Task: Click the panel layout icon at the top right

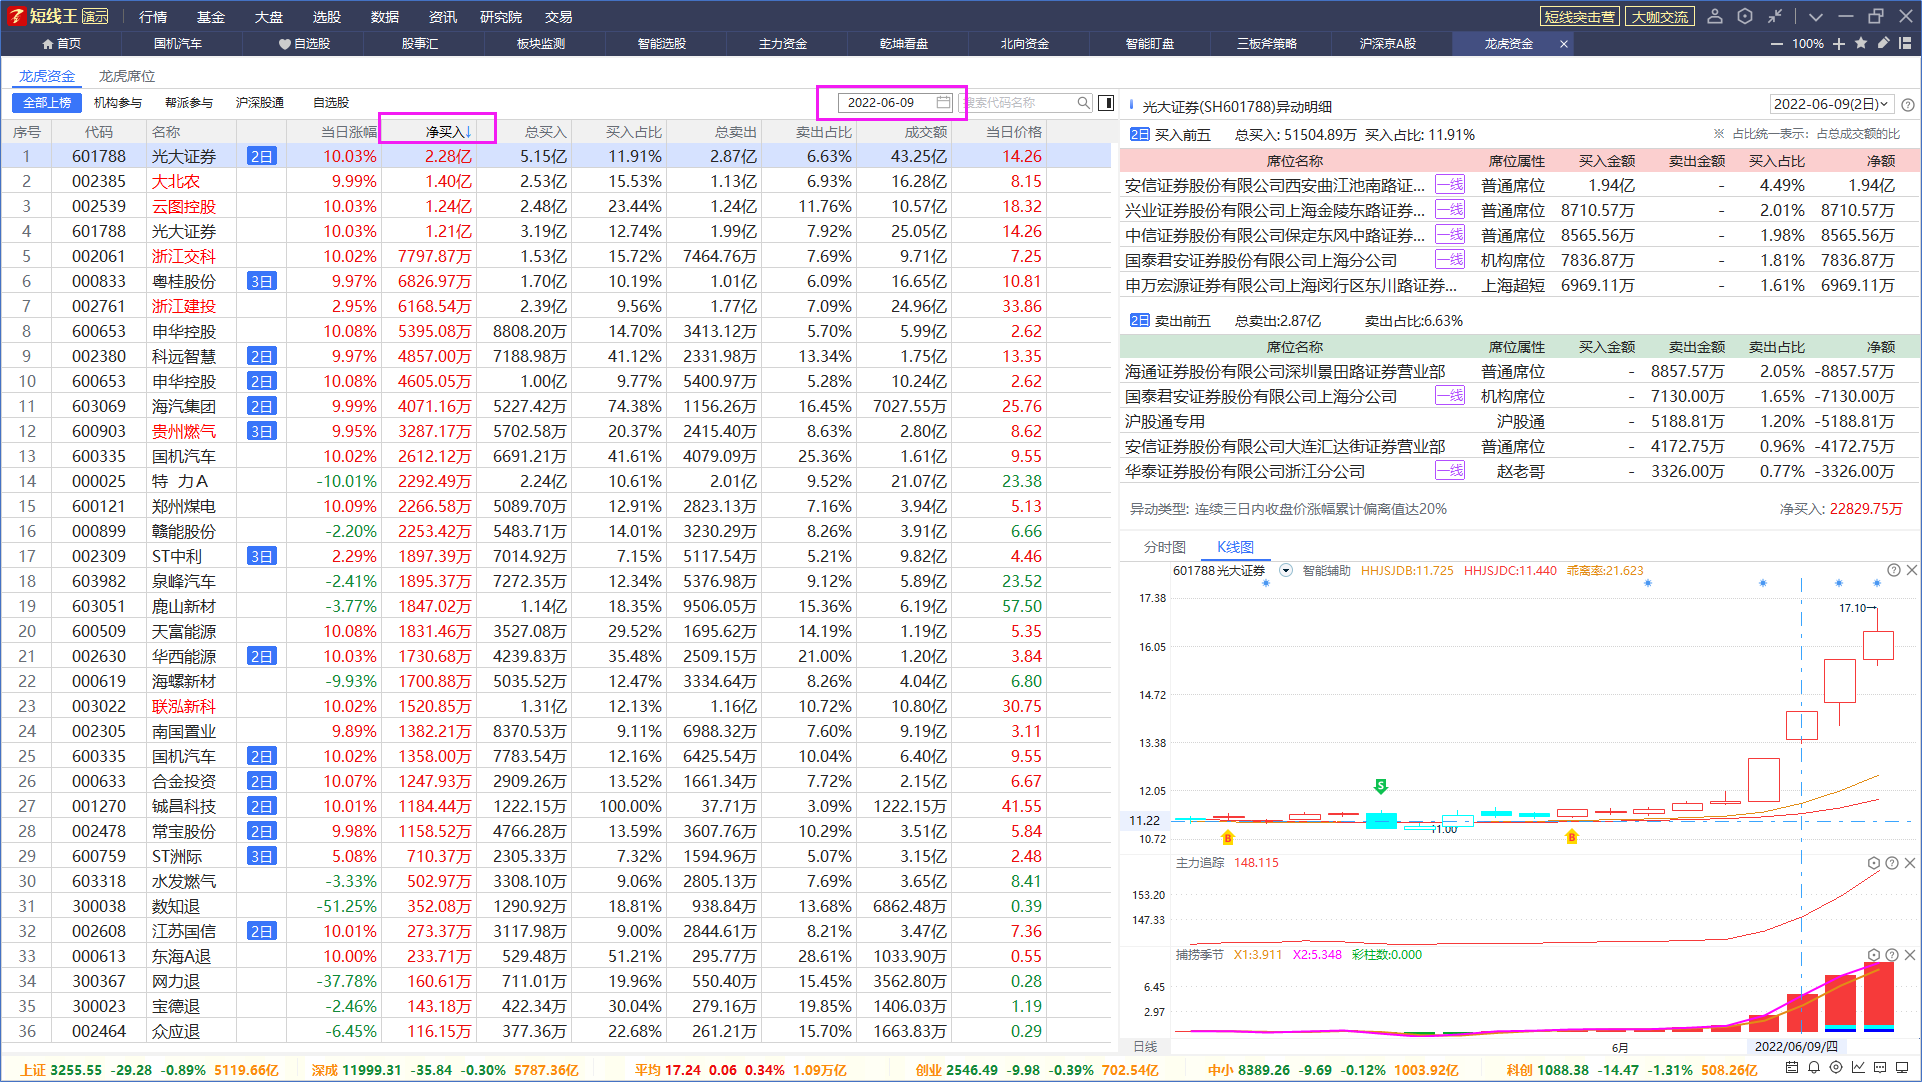Action: pos(1905,43)
